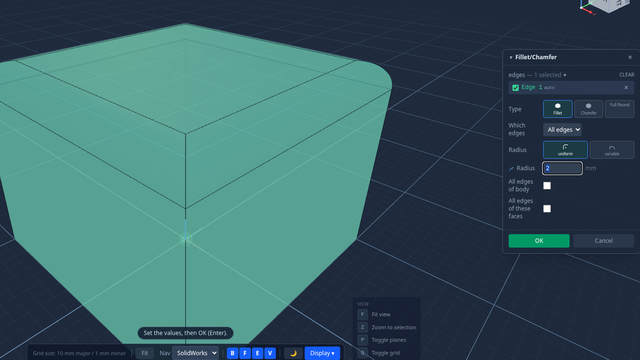Toggle dark mode moon icon
The image size is (640, 360).
(293, 353)
